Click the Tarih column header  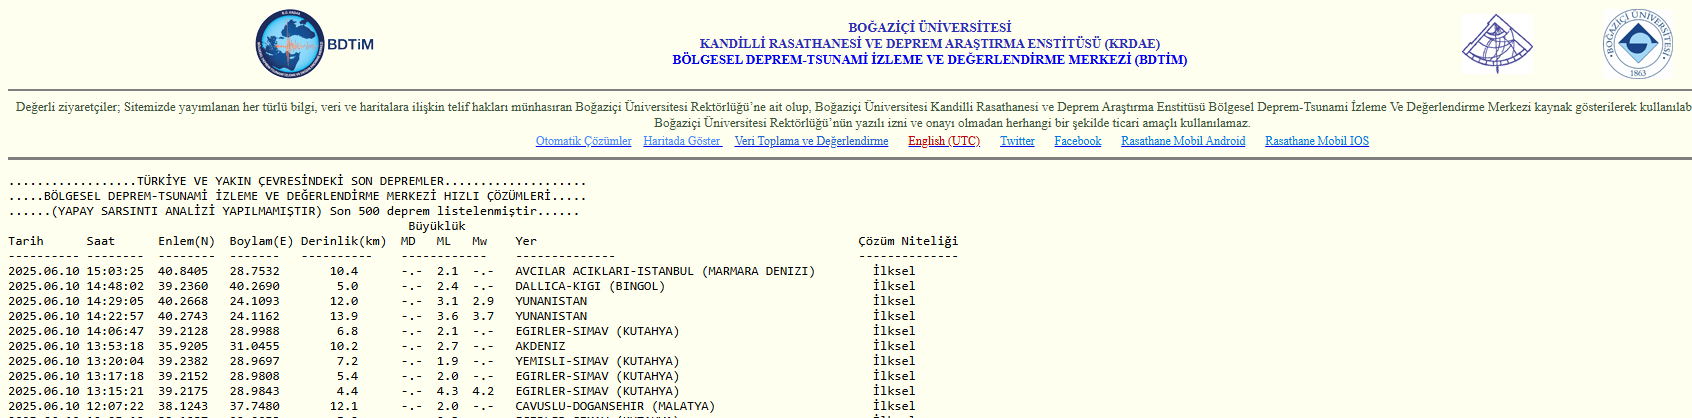click(26, 241)
